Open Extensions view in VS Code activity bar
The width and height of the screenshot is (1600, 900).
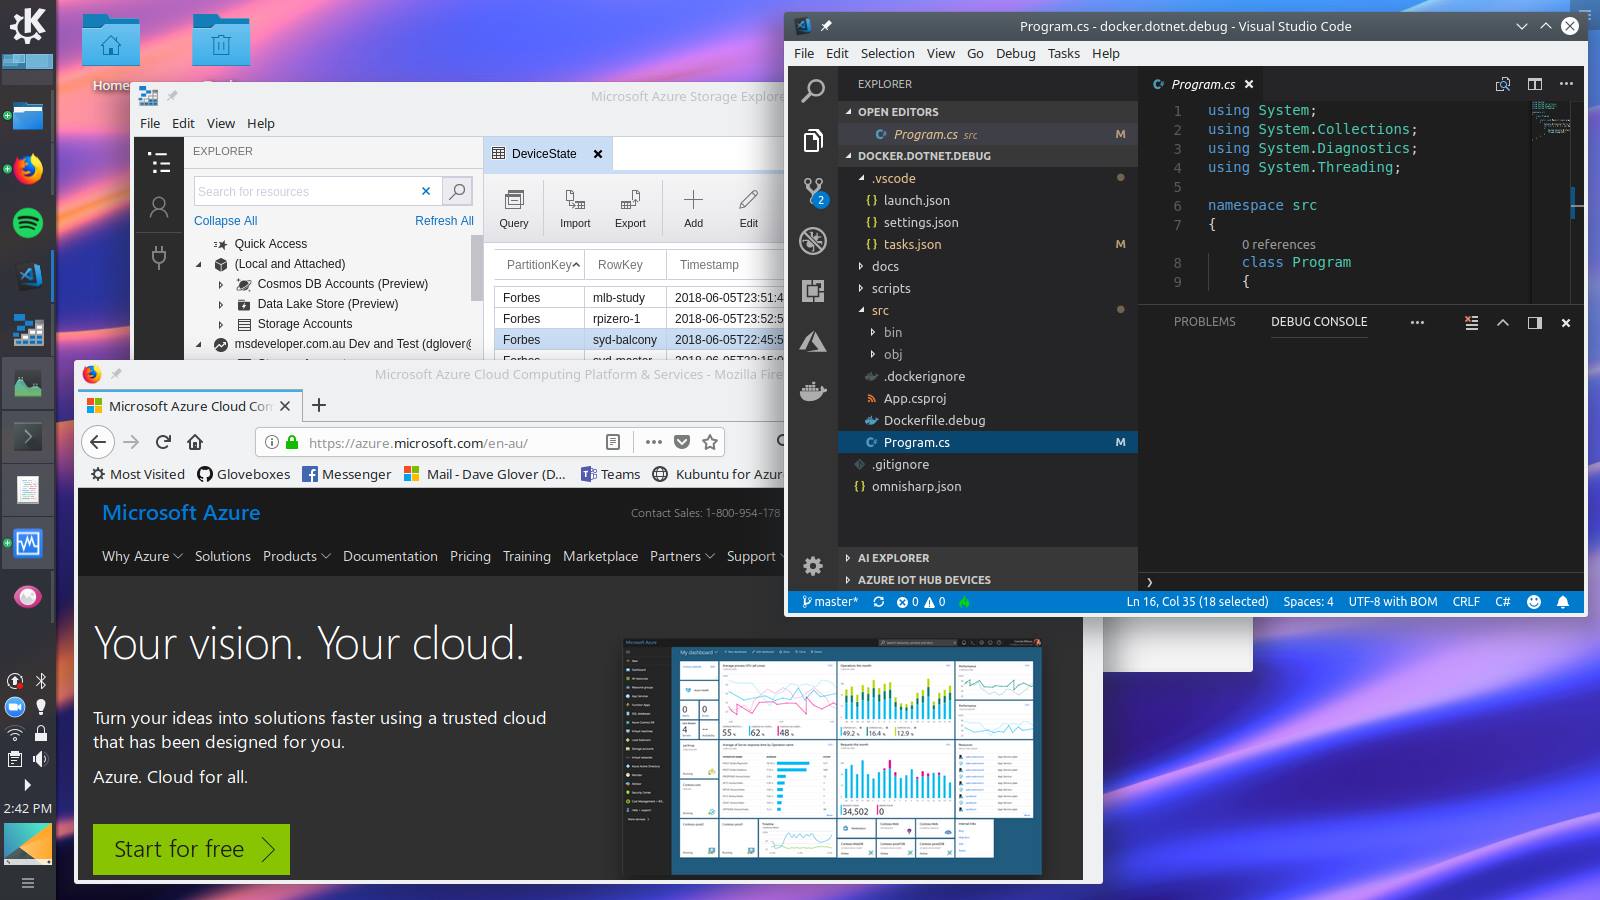click(813, 291)
